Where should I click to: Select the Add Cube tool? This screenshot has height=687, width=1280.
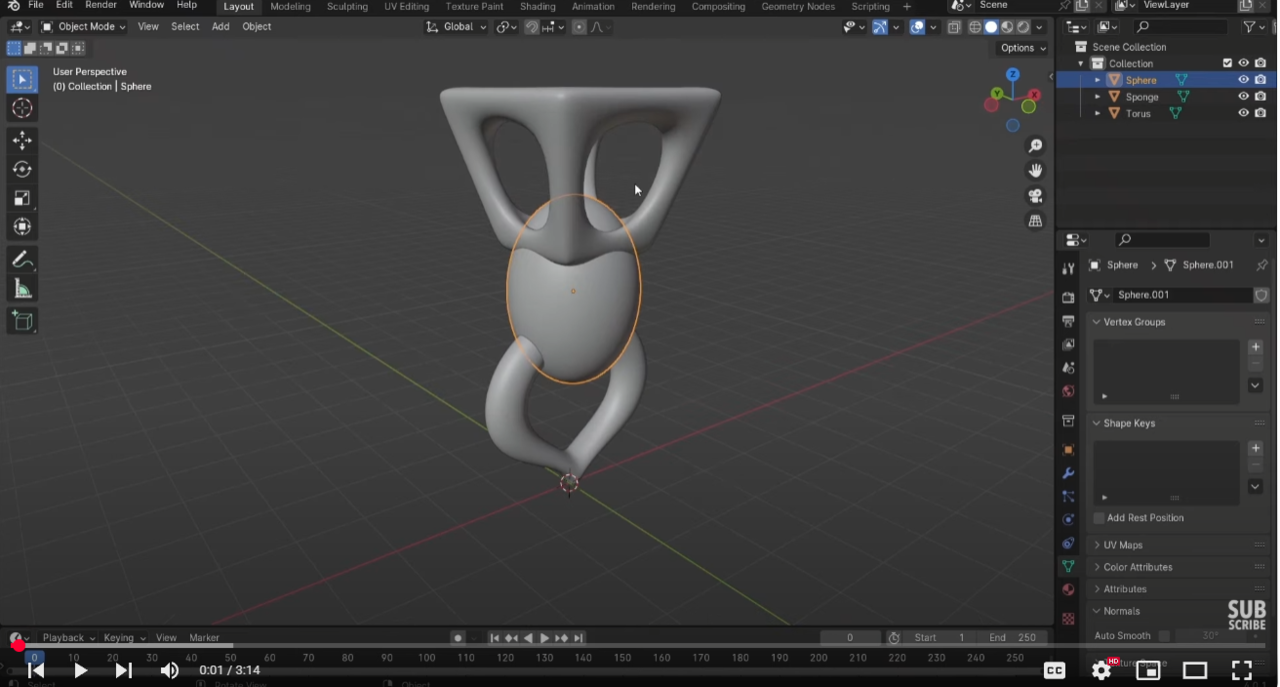point(22,321)
